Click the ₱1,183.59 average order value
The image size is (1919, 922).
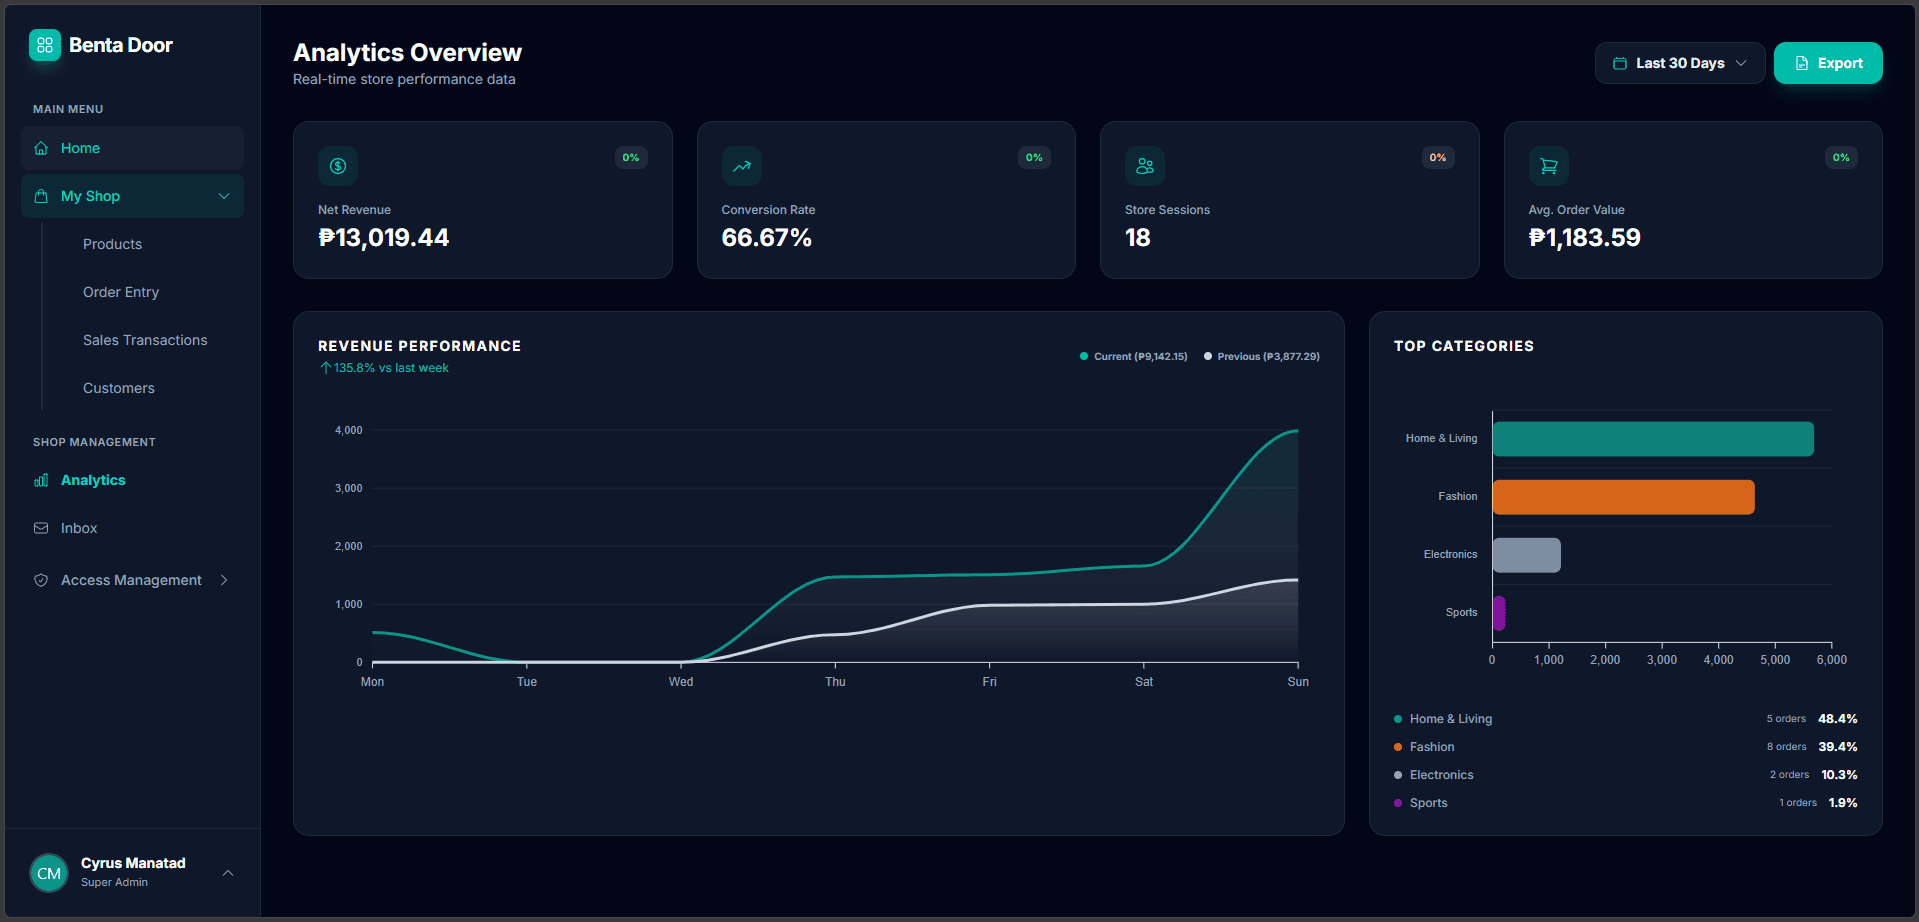pyautogui.click(x=1585, y=238)
